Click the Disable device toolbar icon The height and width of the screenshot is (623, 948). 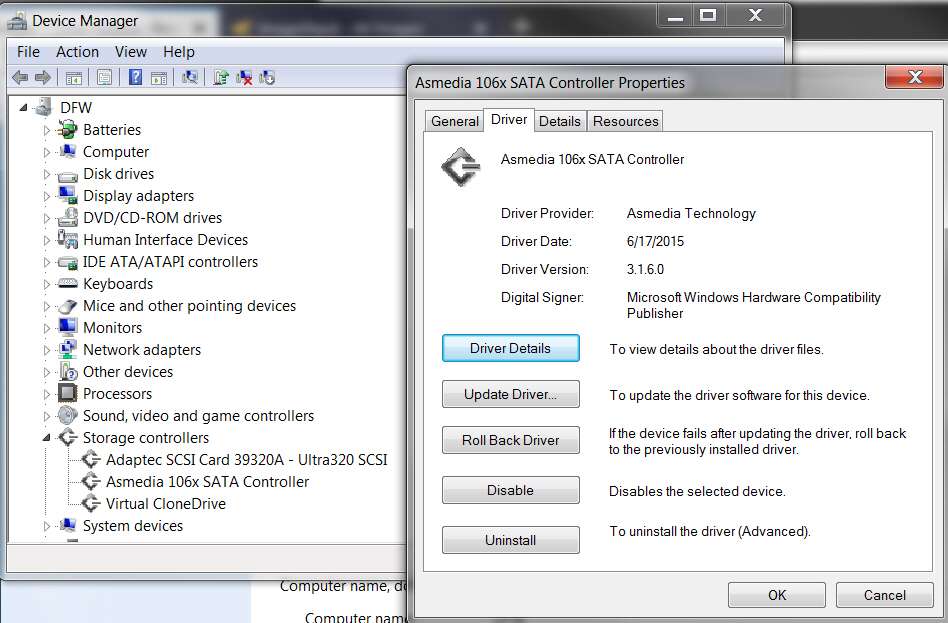point(267,77)
